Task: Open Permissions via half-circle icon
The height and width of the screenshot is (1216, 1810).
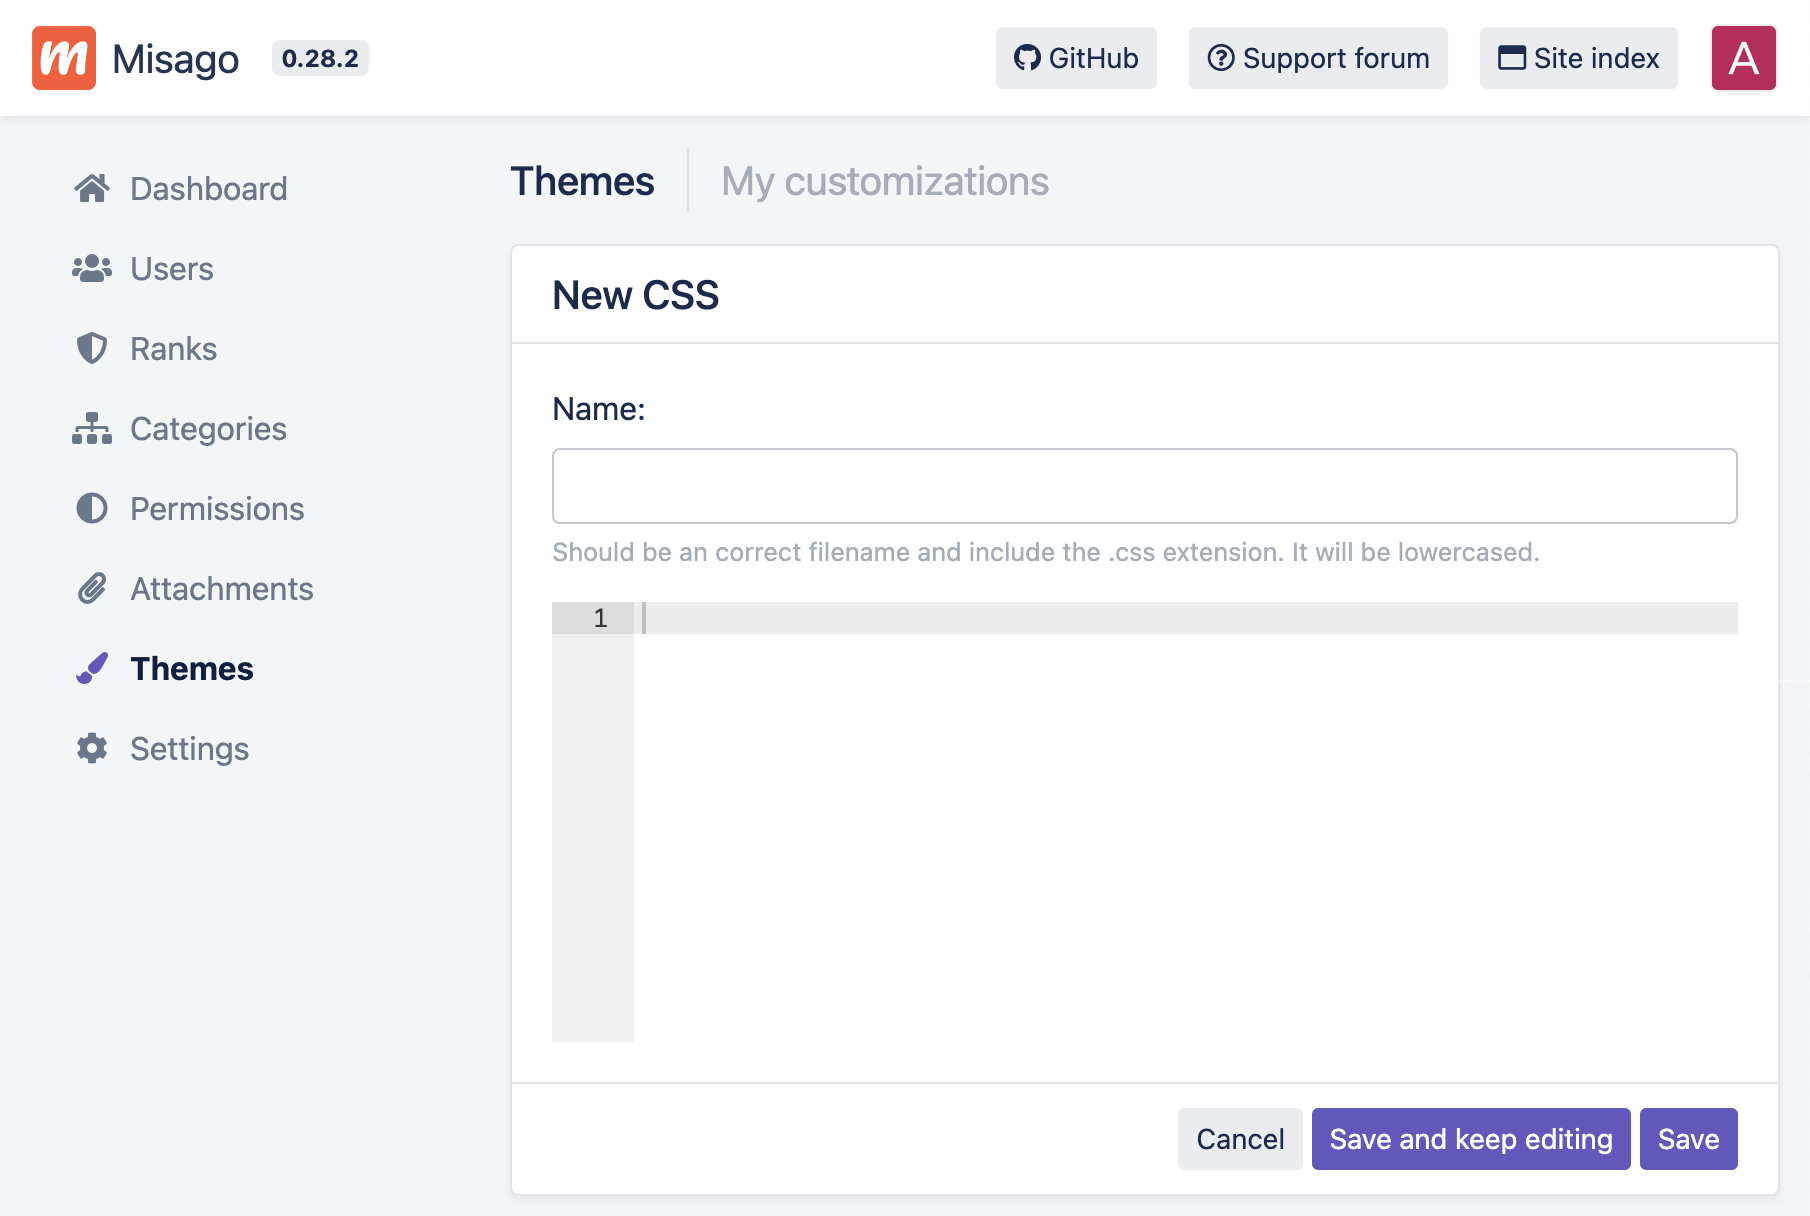Action: [92, 508]
